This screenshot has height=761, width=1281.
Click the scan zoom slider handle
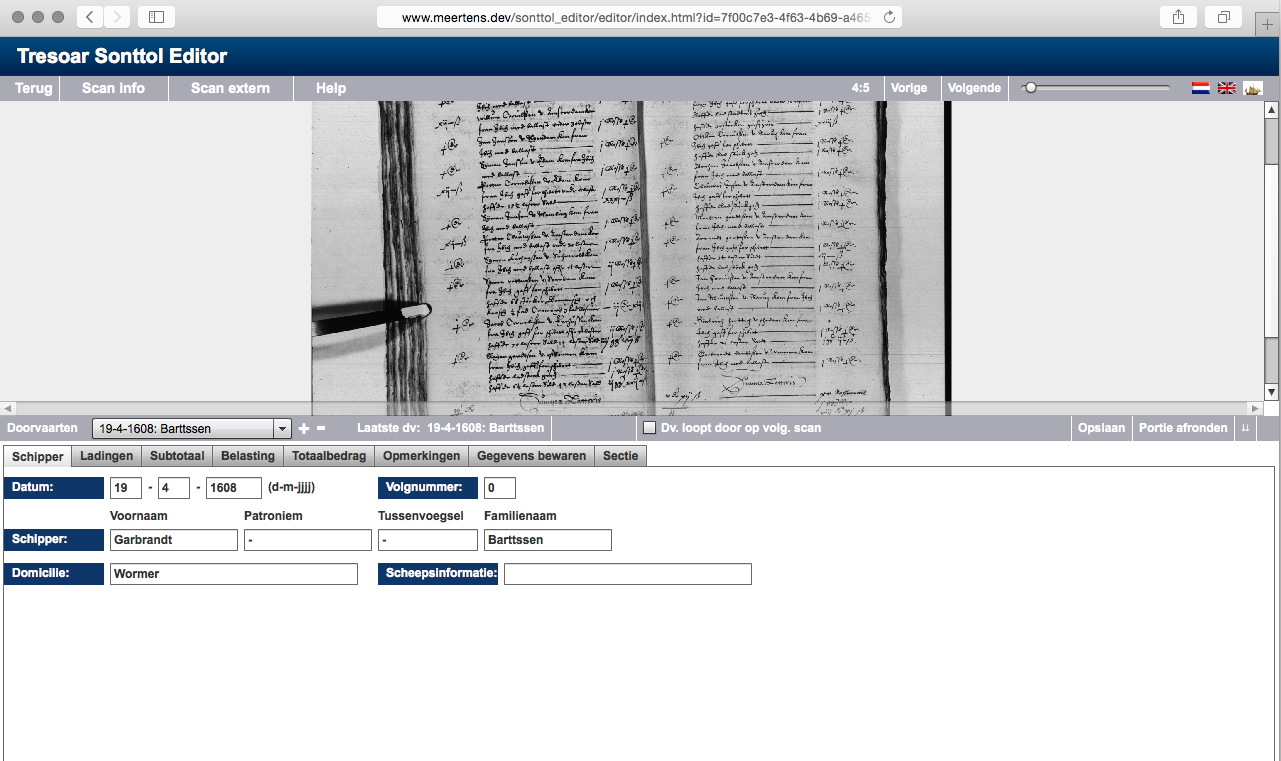pos(1030,88)
